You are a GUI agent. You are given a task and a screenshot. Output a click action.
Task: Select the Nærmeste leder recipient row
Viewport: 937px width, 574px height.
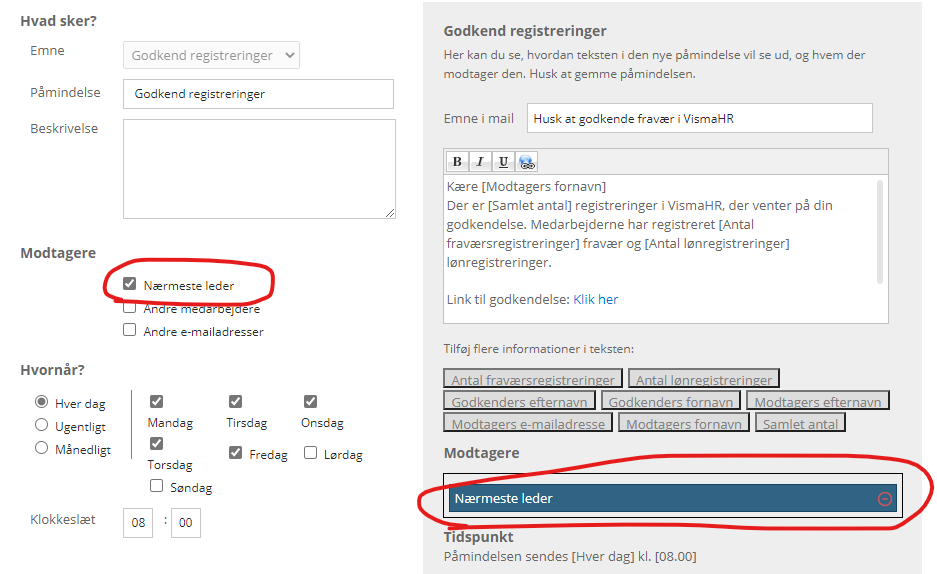673,498
